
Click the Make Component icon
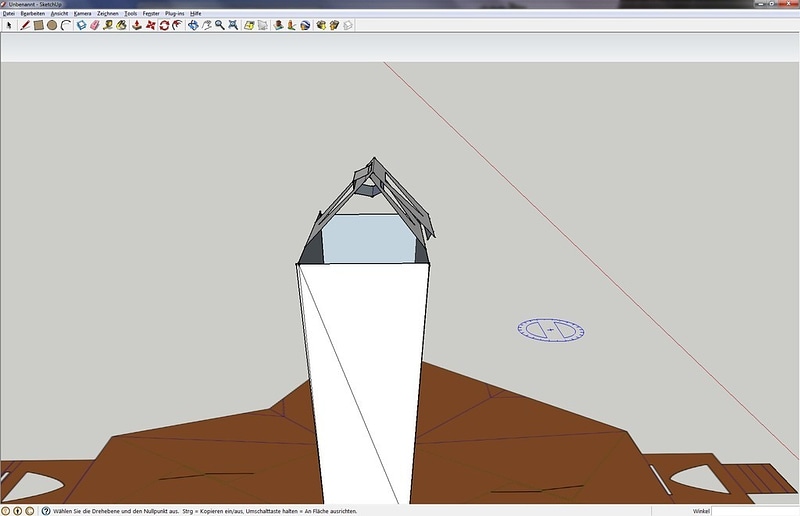point(81,25)
